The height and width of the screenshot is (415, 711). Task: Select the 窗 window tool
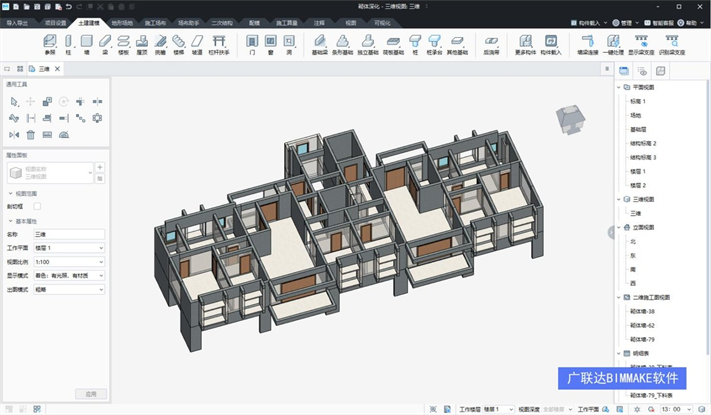[271, 45]
